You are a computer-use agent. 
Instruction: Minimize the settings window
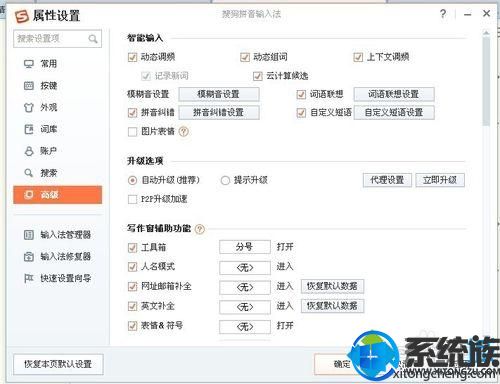[x=468, y=14]
